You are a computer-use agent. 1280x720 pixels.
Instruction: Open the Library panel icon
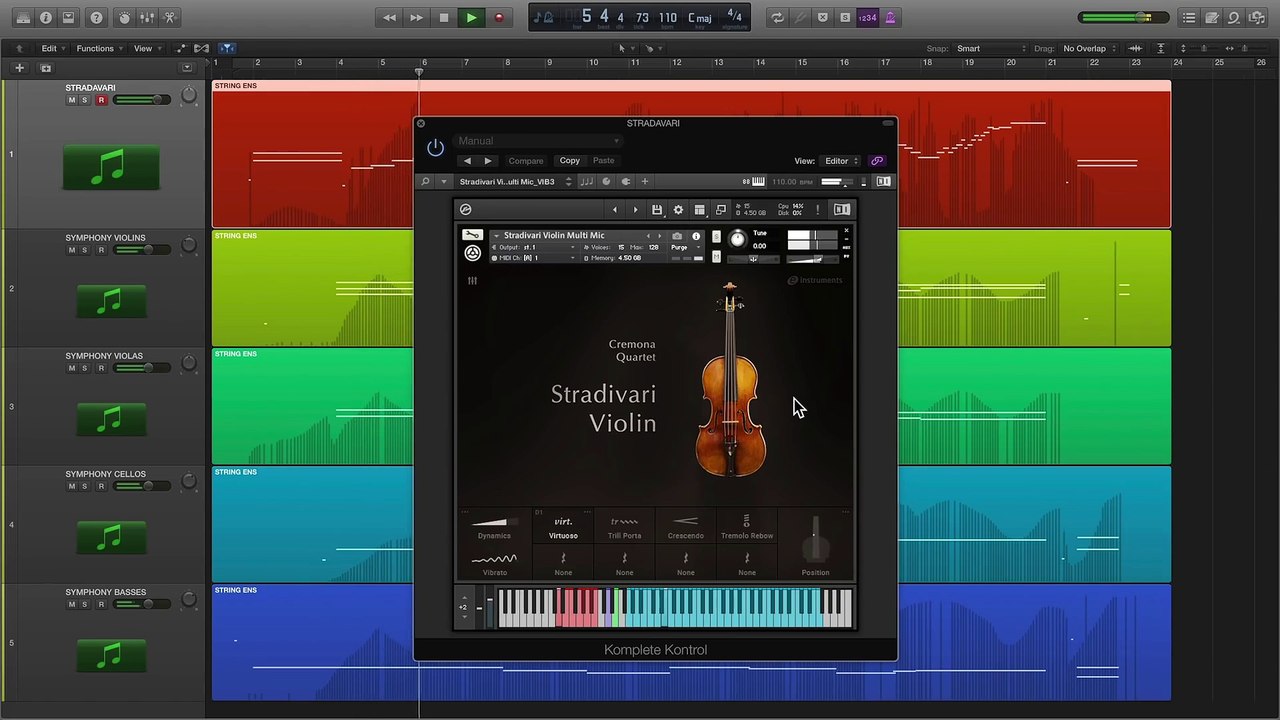[x=22, y=17]
